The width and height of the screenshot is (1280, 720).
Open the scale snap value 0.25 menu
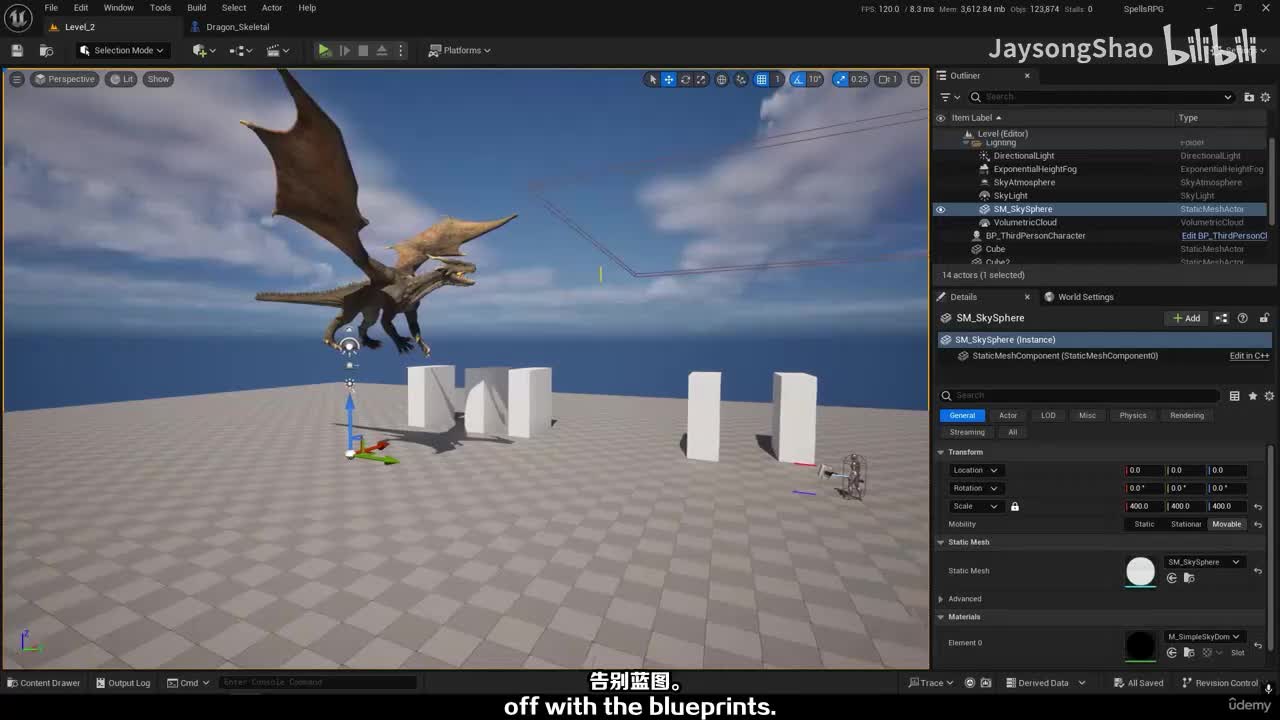859,79
